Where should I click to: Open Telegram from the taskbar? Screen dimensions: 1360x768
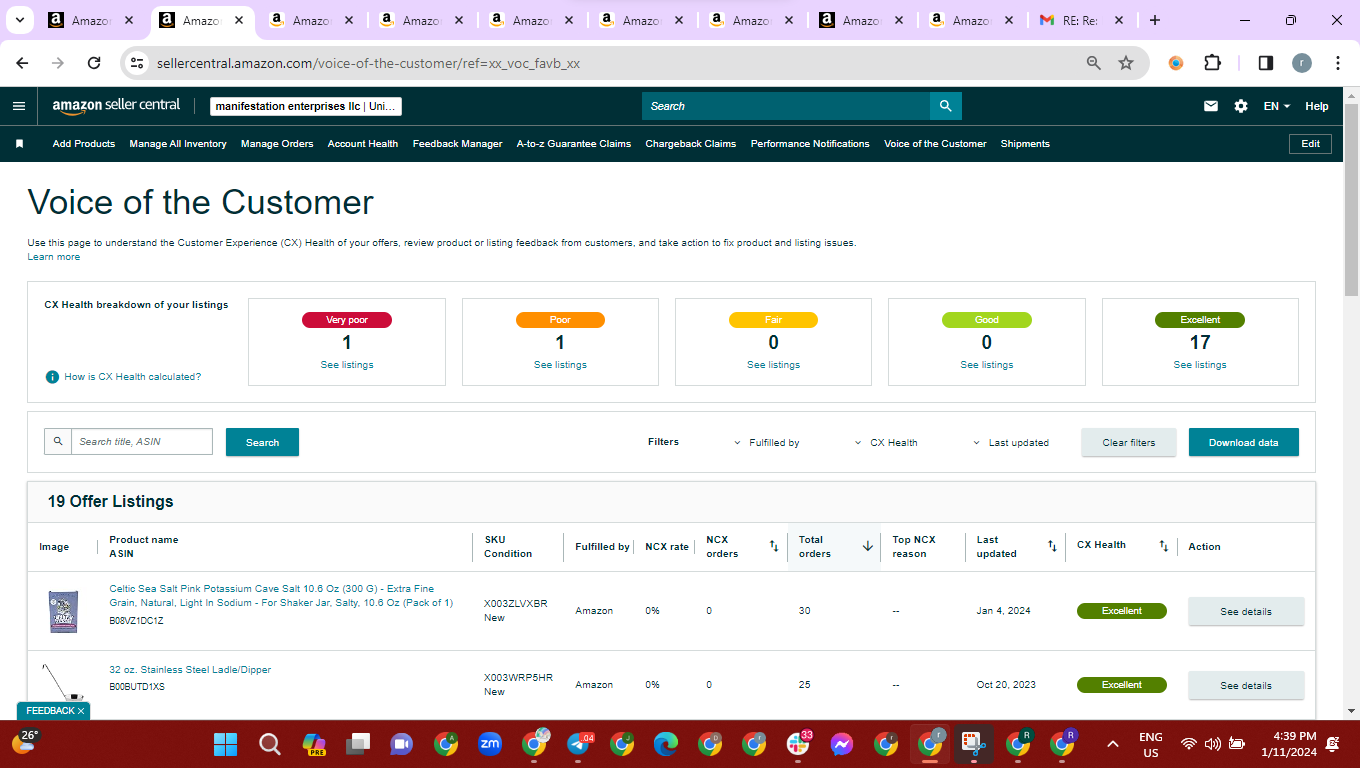(579, 744)
